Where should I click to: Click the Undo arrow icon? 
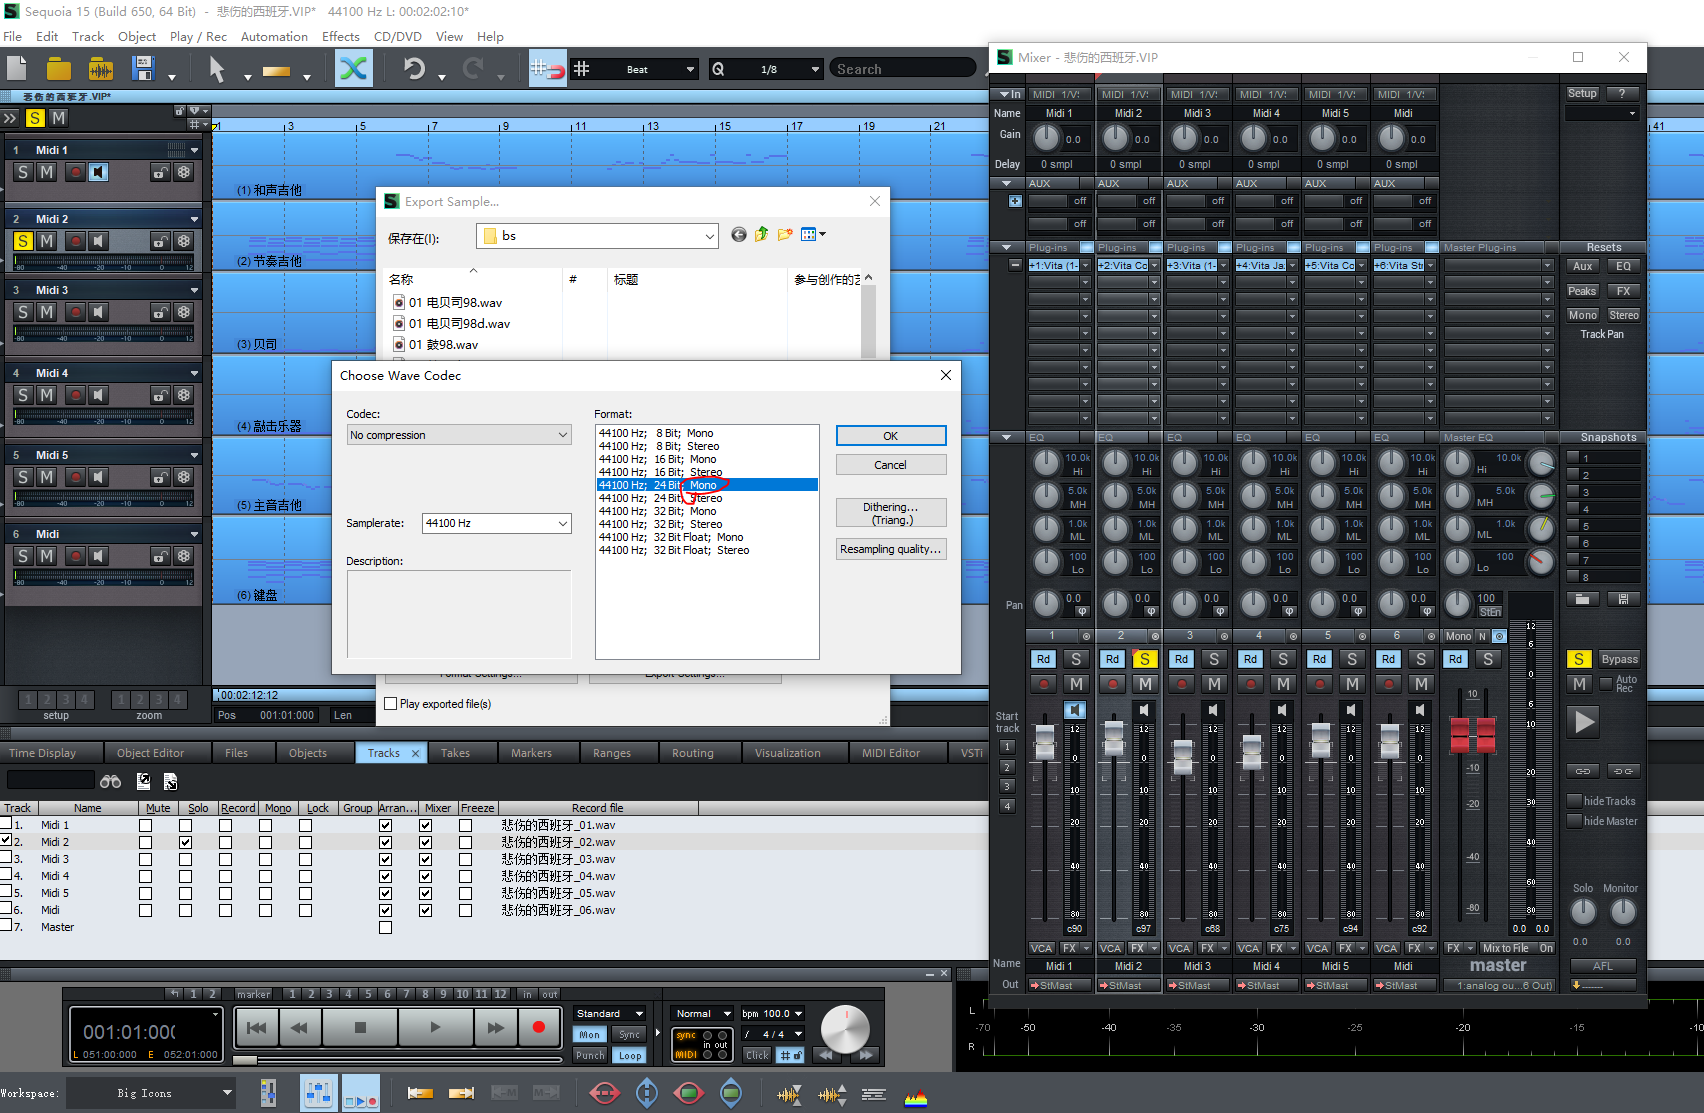tap(414, 69)
